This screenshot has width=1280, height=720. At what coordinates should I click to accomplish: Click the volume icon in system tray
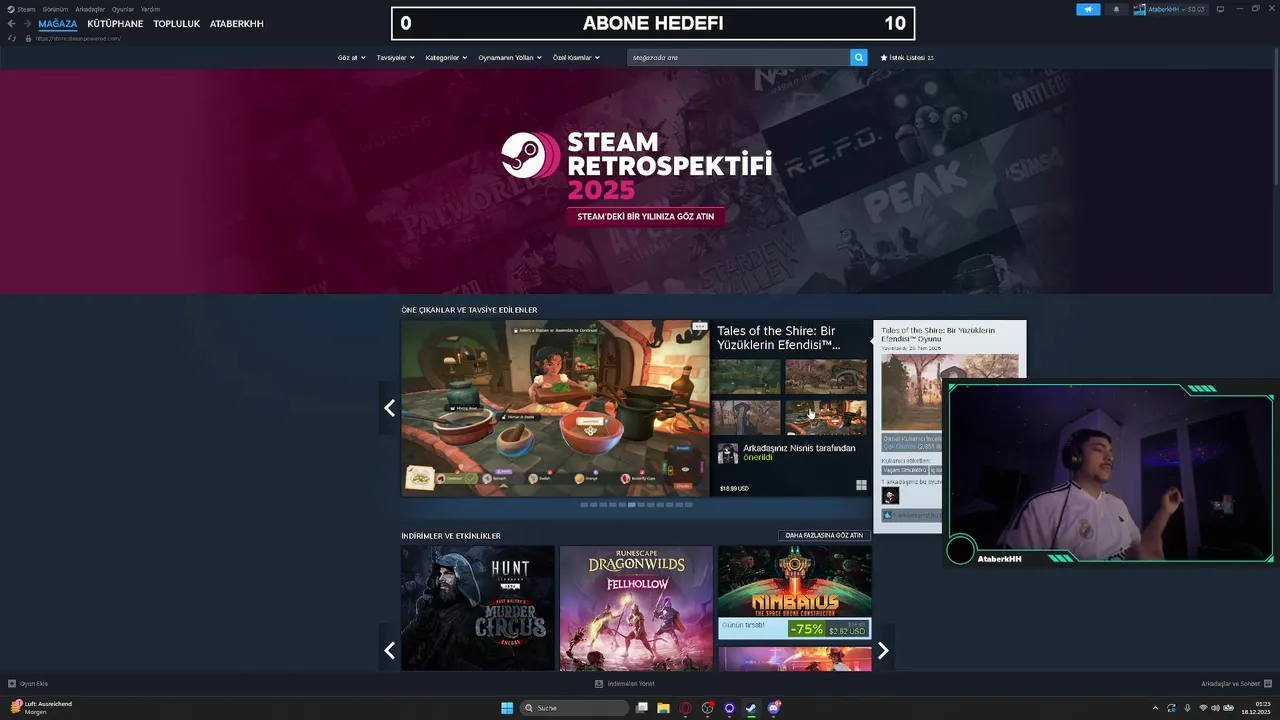point(1215,708)
